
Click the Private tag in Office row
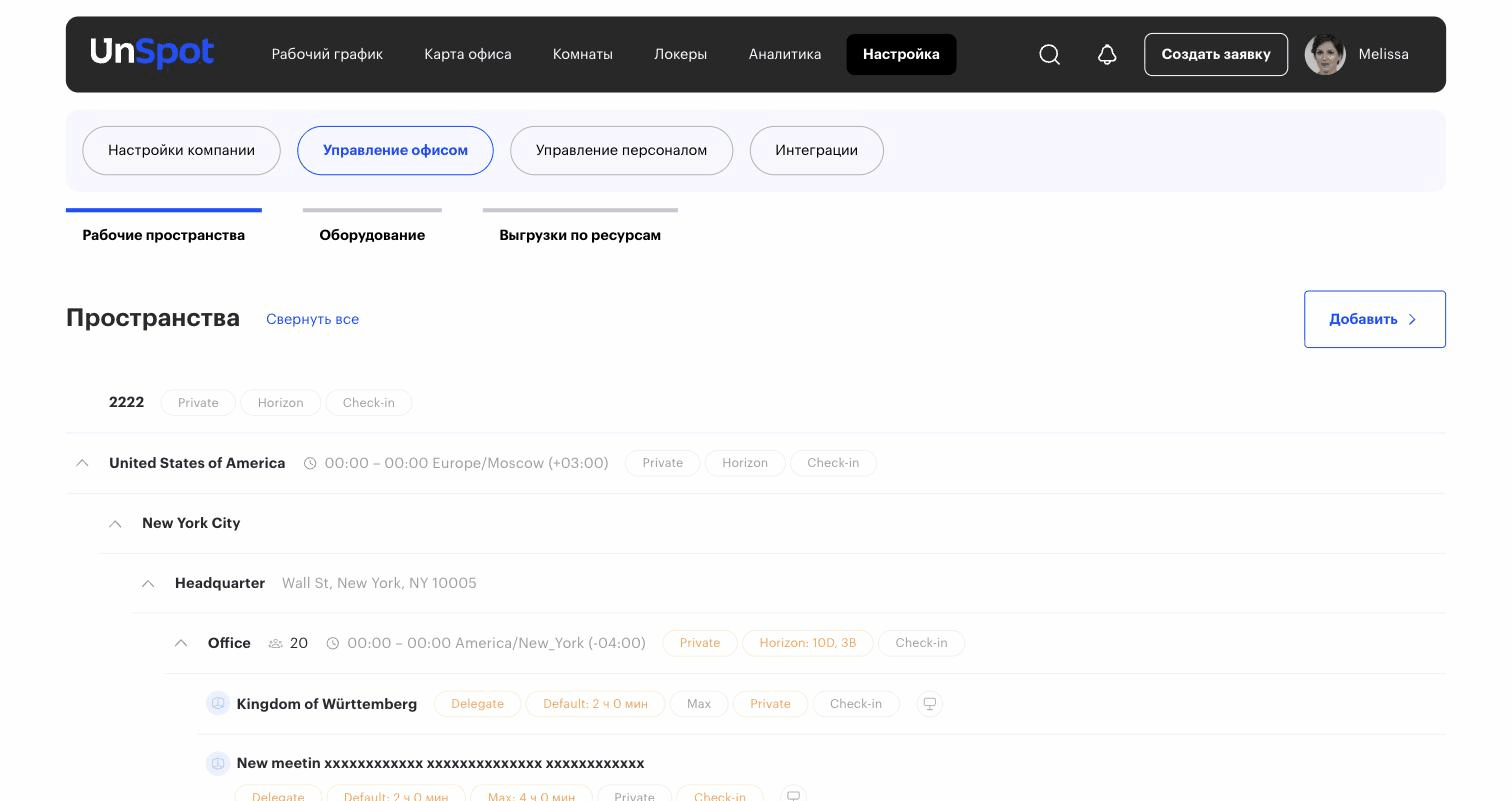pyautogui.click(x=700, y=643)
